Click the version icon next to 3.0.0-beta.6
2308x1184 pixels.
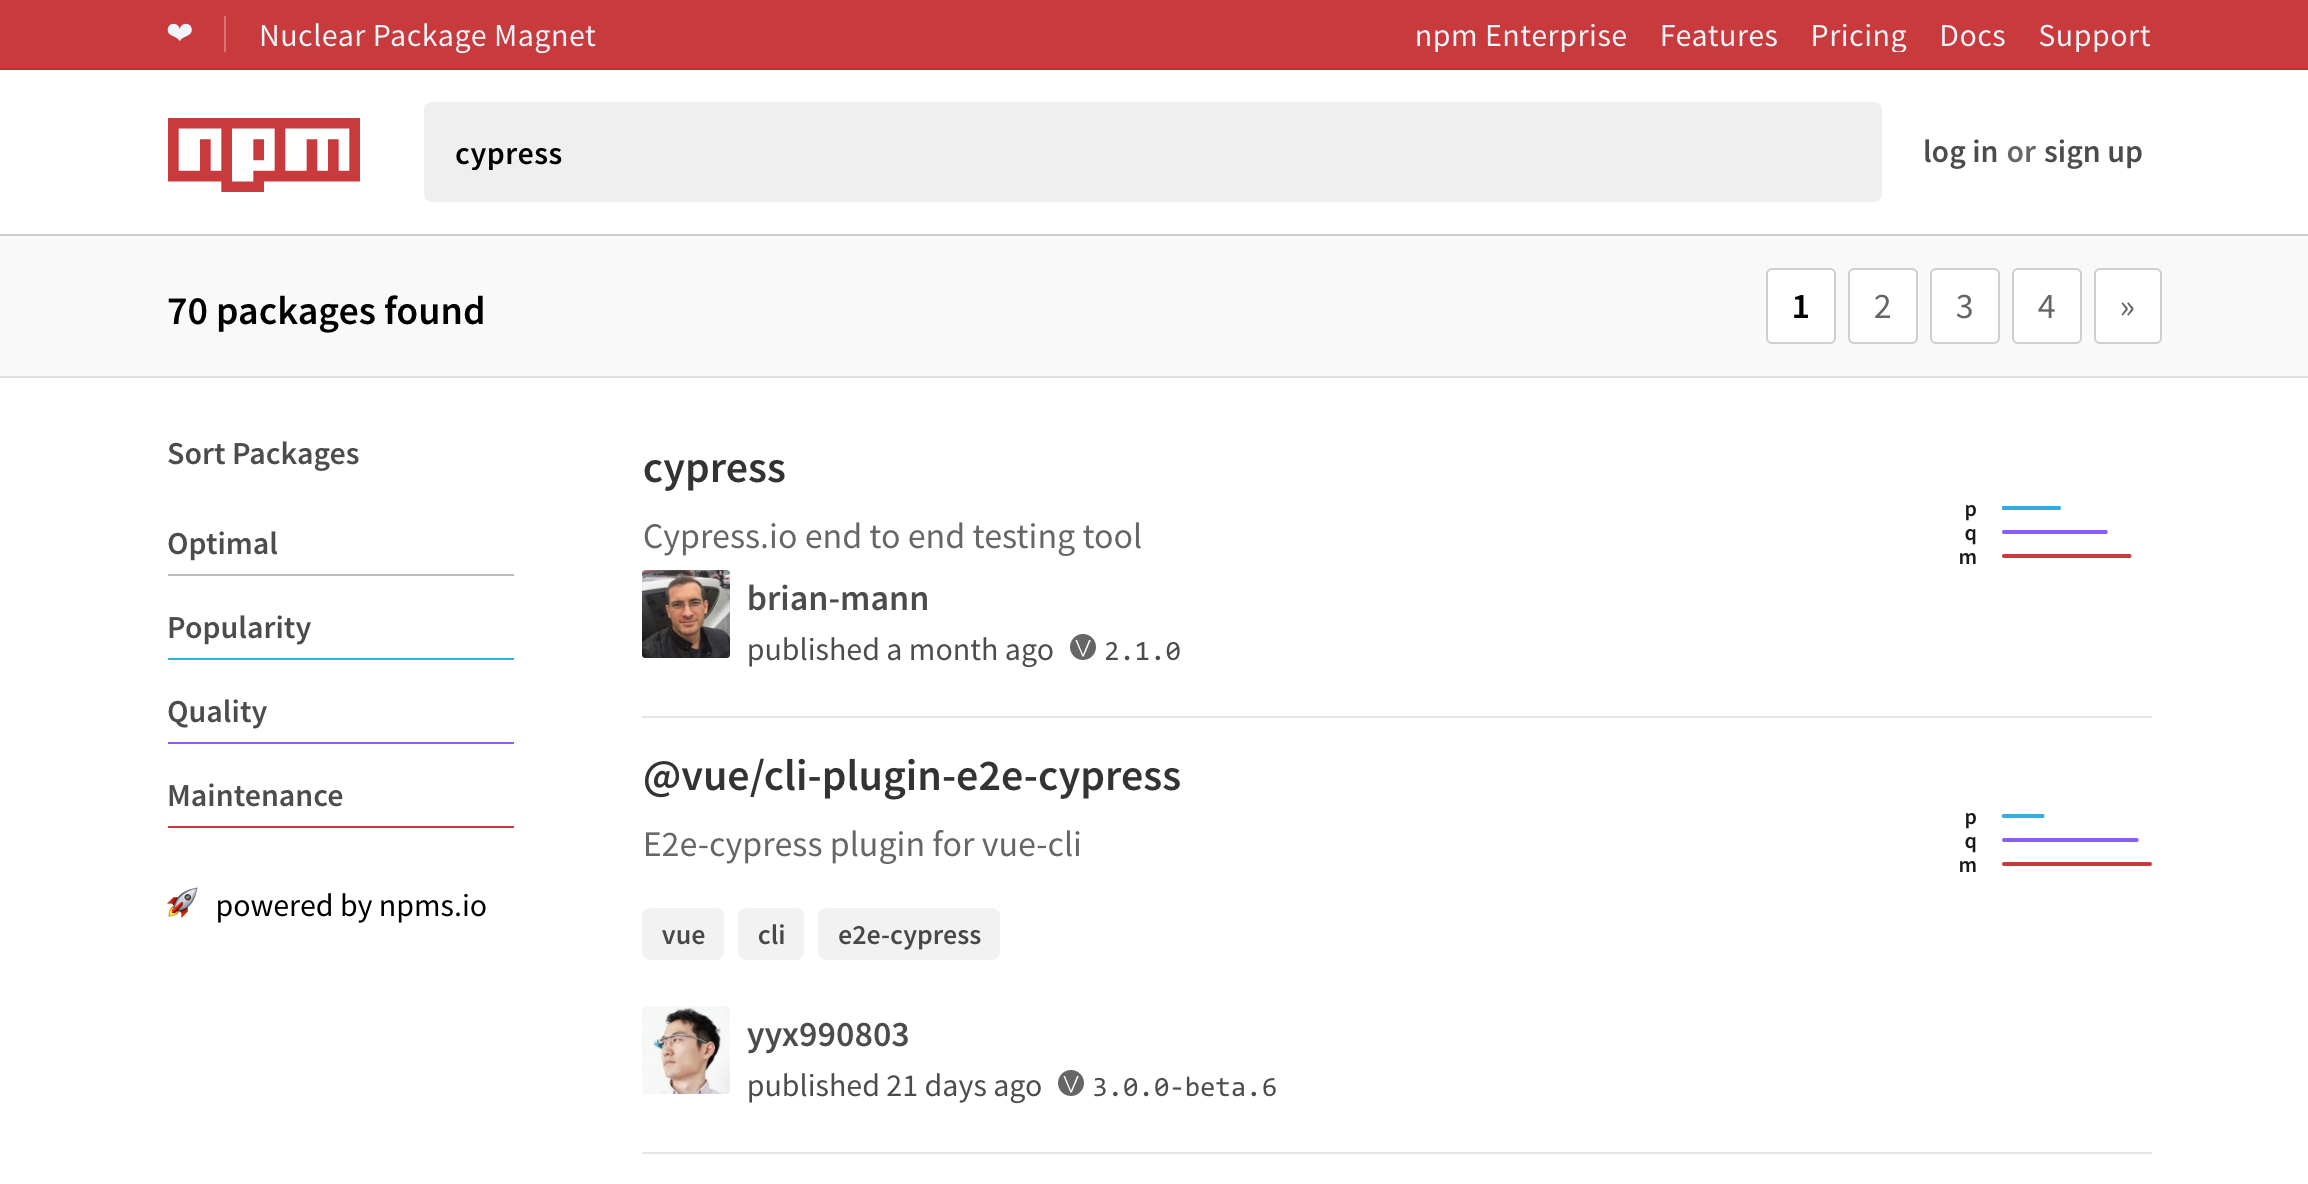(x=1070, y=1084)
